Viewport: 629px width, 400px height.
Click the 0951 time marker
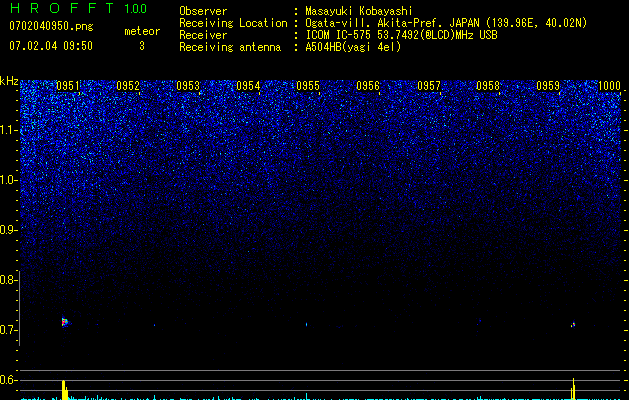pyautogui.click(x=68, y=86)
